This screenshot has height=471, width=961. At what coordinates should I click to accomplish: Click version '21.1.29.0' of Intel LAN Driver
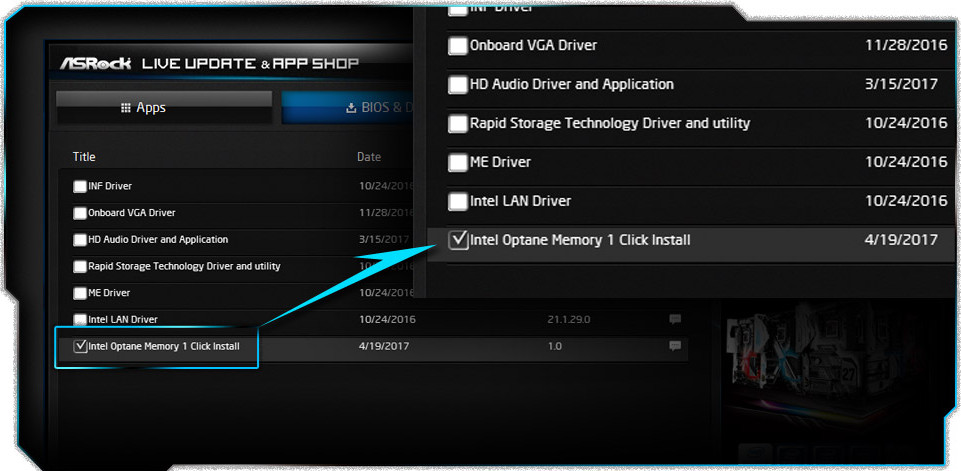click(x=569, y=320)
